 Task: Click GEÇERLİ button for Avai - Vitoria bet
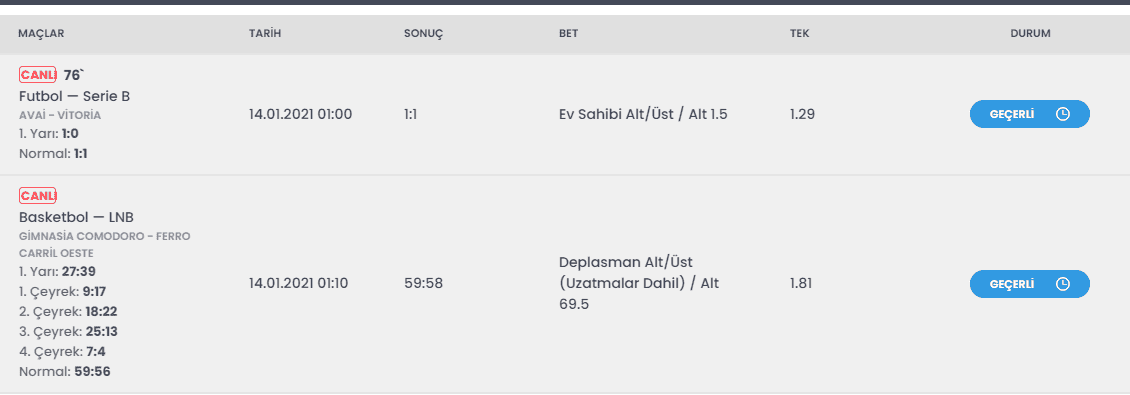(1029, 114)
